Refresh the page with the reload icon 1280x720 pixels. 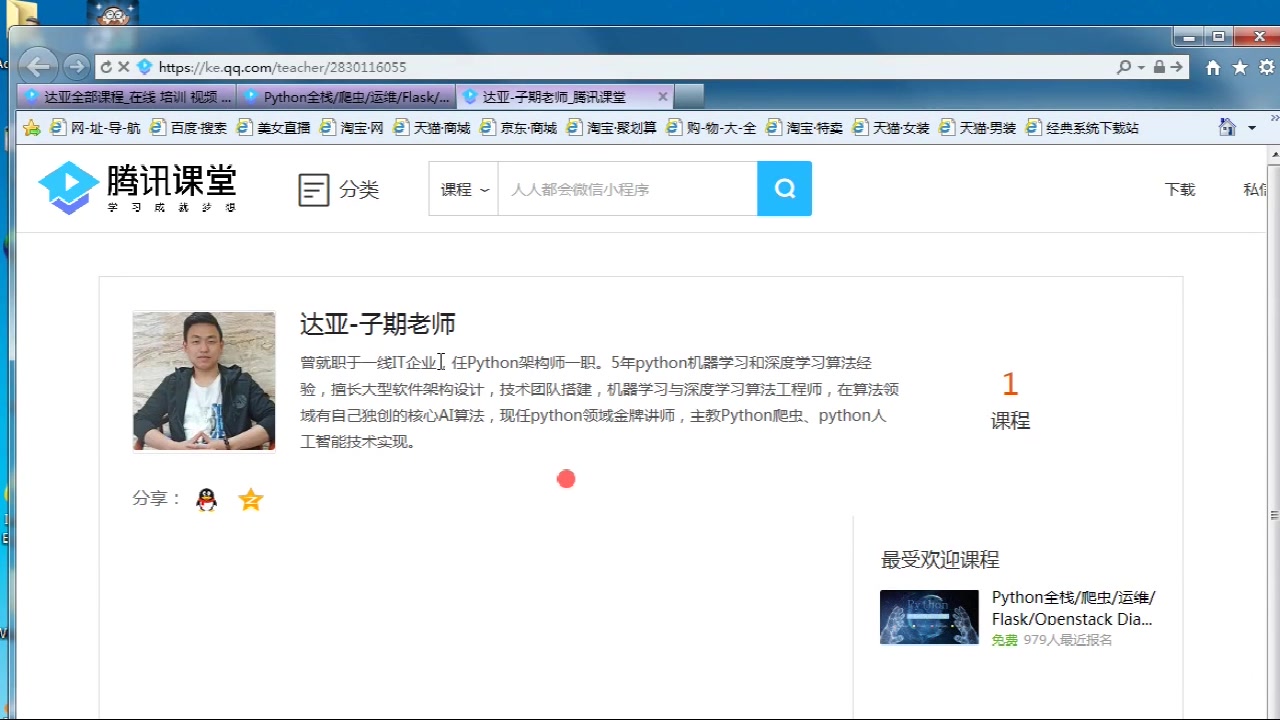(106, 67)
